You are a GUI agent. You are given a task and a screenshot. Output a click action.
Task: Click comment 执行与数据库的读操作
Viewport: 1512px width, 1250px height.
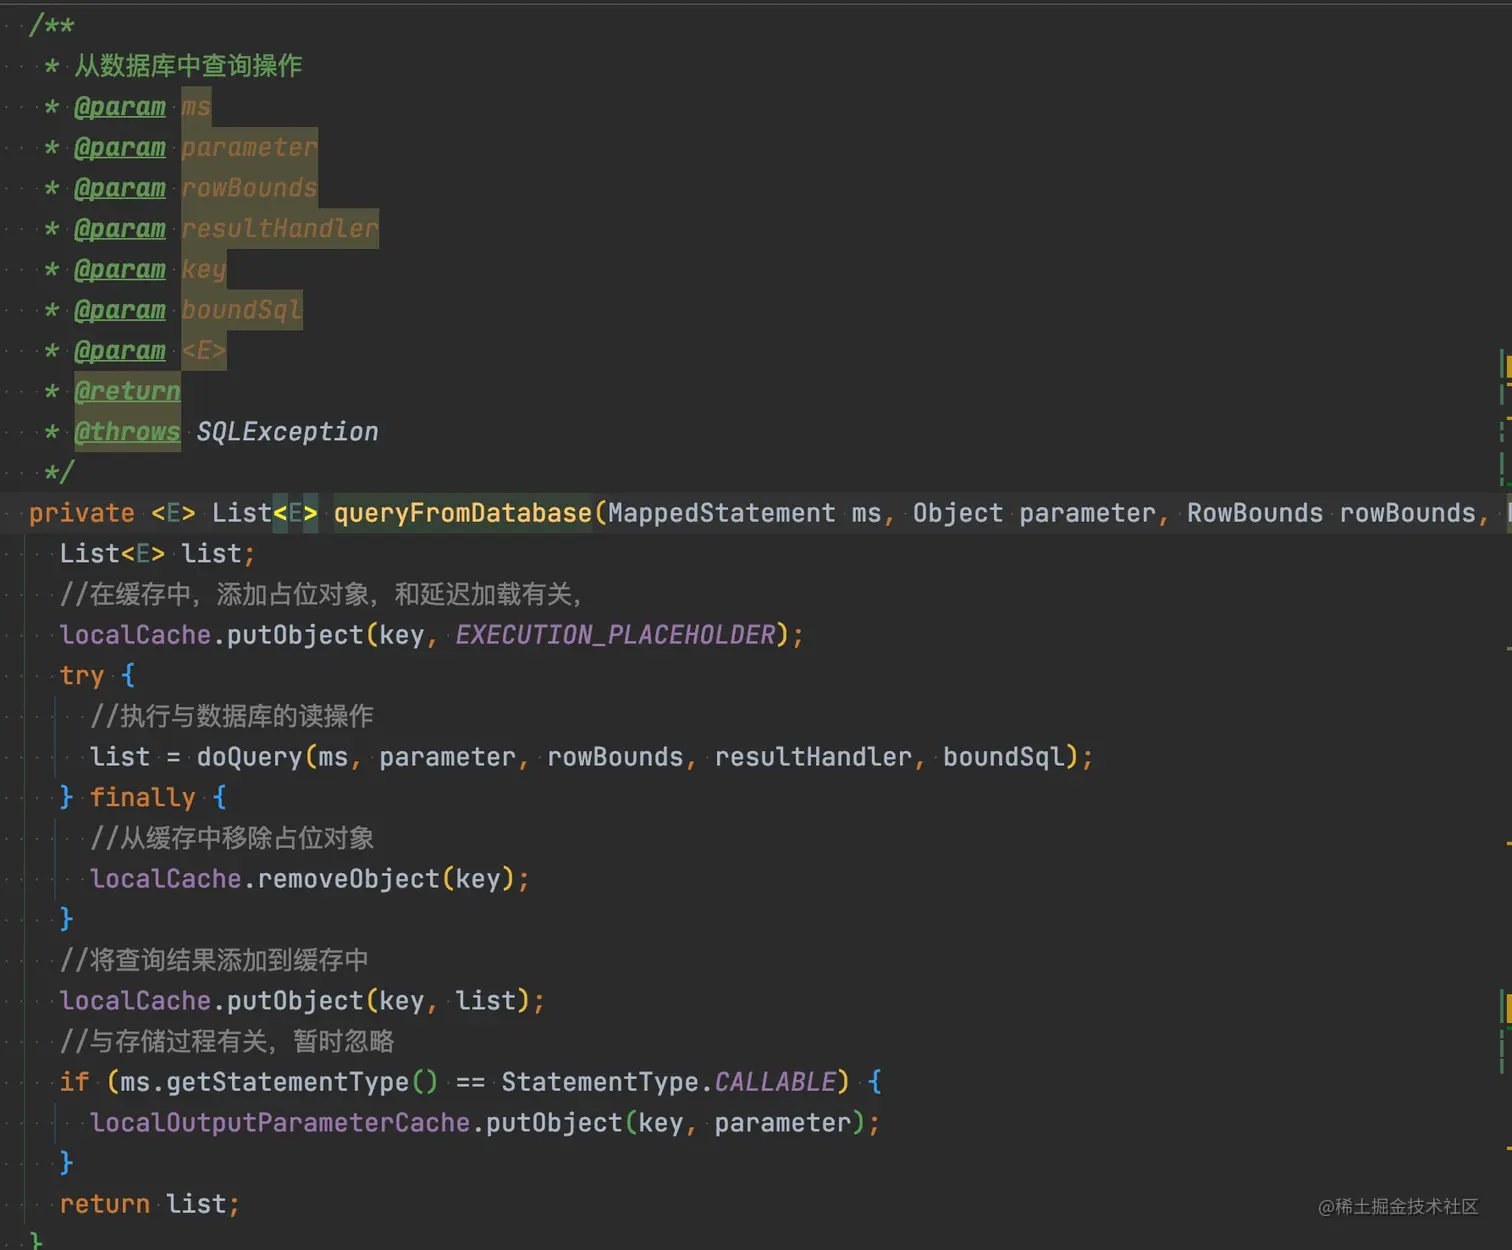point(232,716)
